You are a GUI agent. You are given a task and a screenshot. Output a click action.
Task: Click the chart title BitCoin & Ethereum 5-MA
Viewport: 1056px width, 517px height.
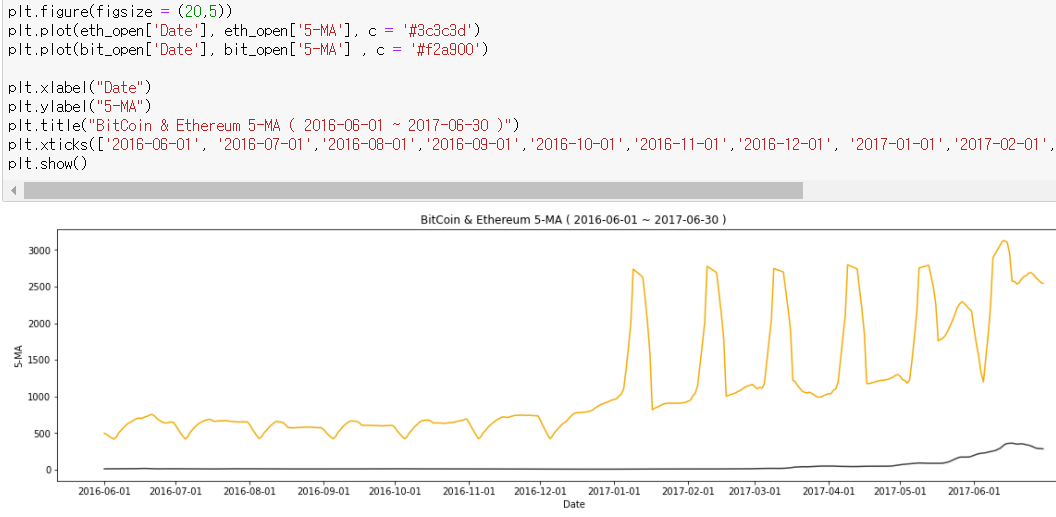(573, 219)
